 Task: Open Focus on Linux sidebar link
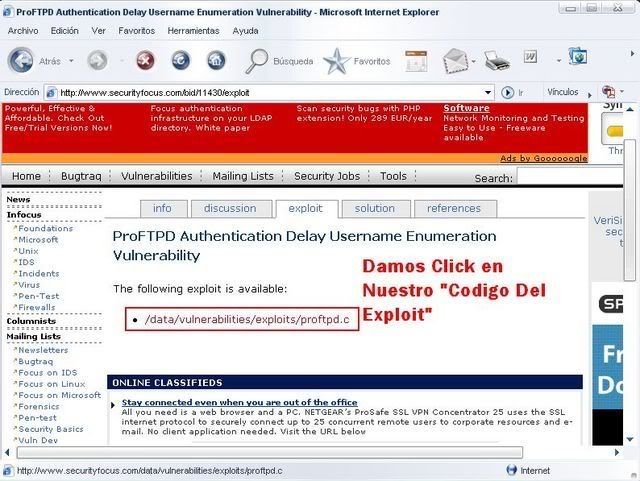52,384
